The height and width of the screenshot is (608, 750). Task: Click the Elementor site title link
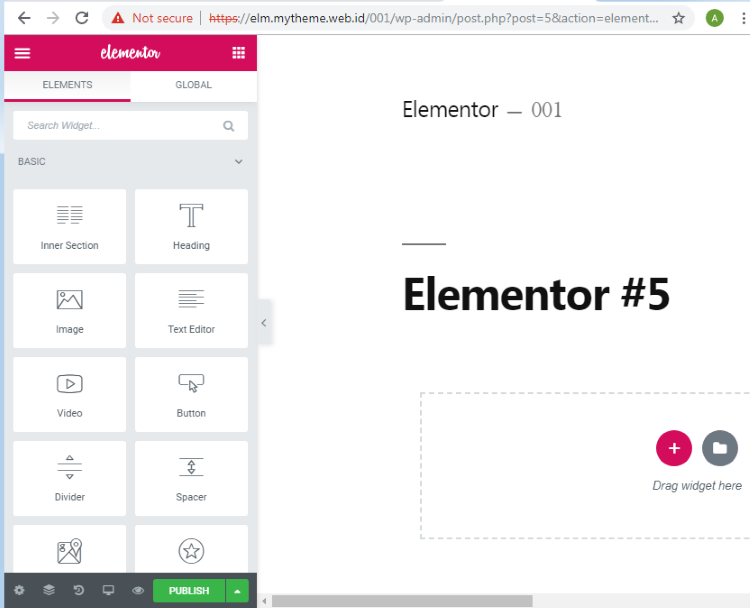click(450, 110)
